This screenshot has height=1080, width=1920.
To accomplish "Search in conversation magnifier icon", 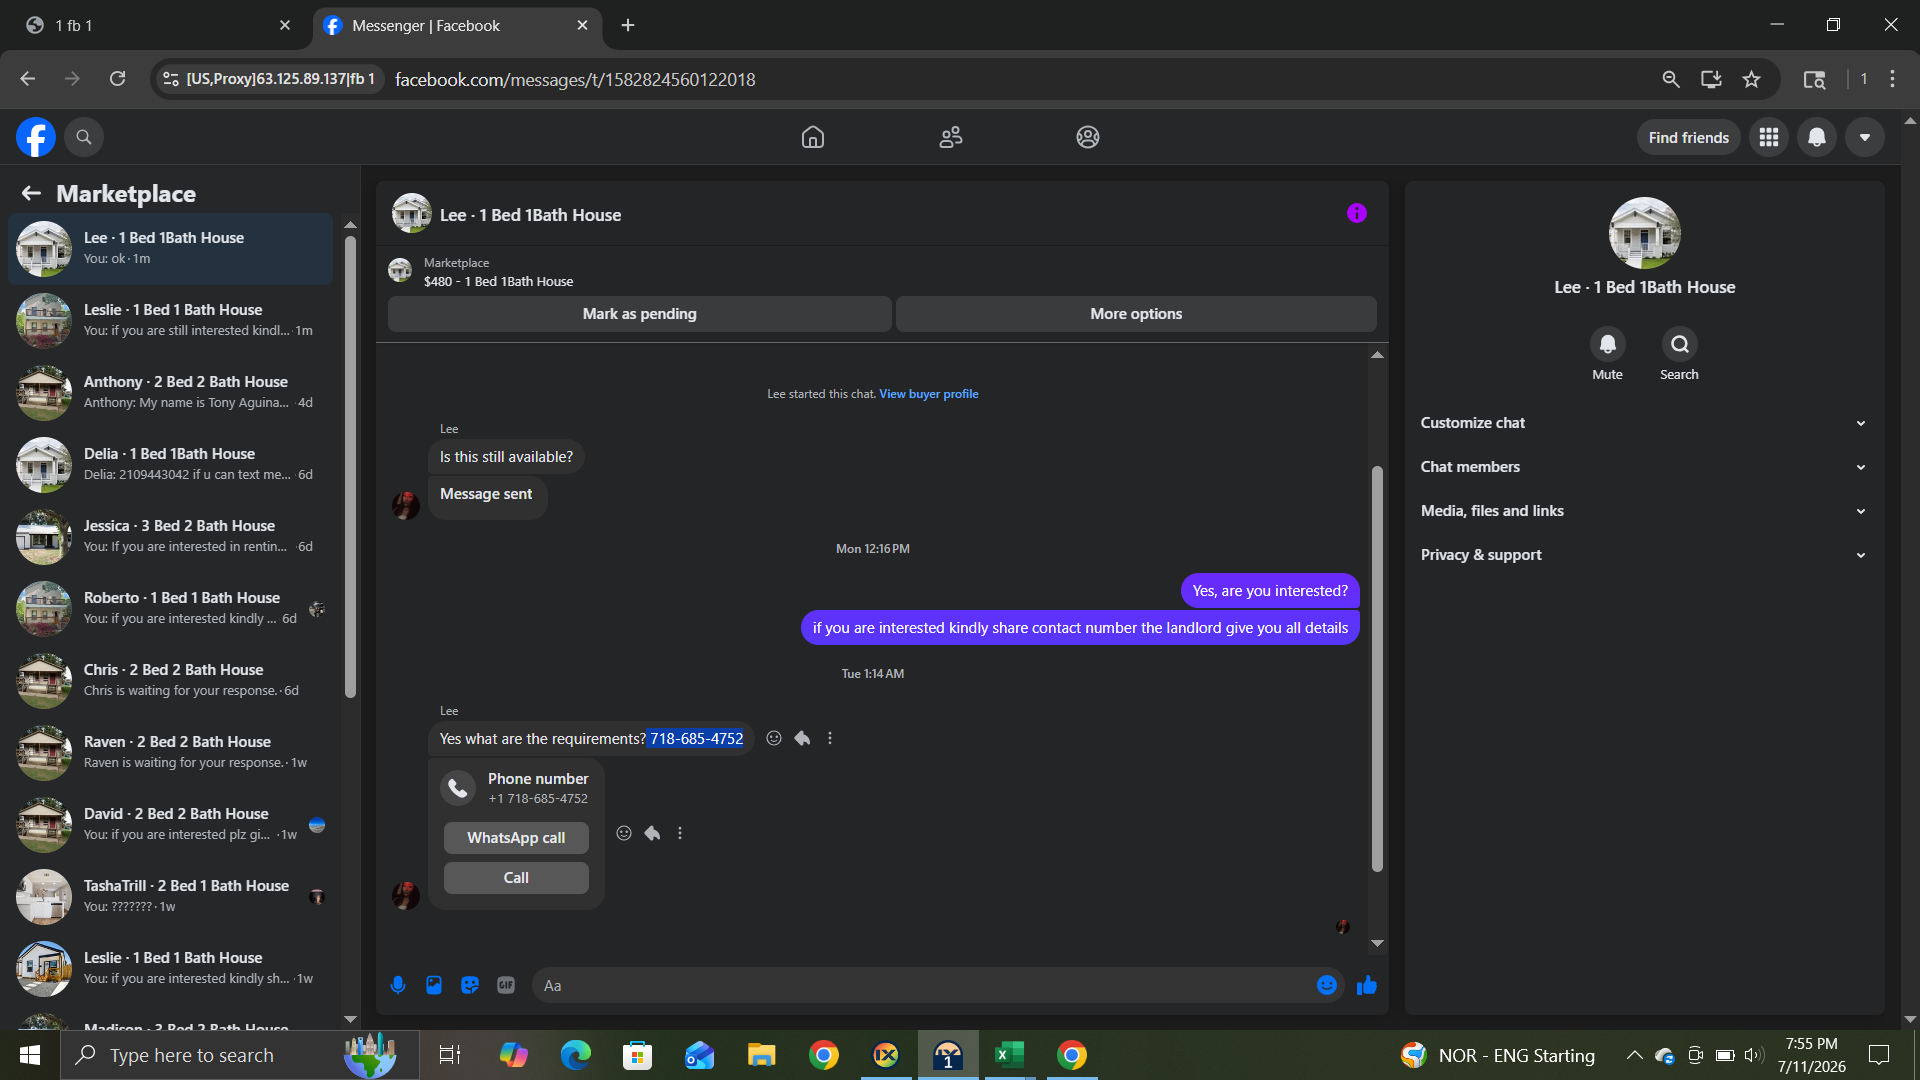I will 1680,344.
